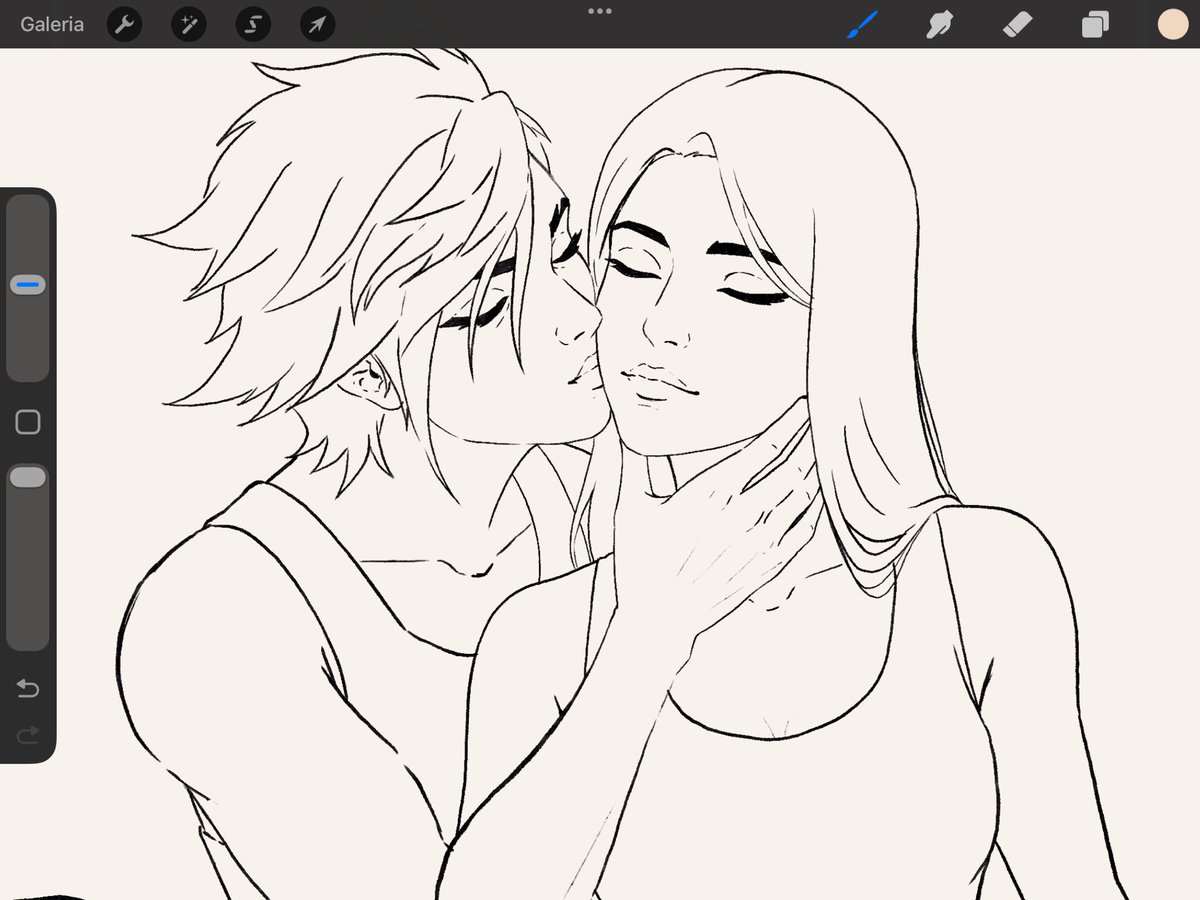Tap the three-dot canvas options

pyautogui.click(x=600, y=11)
